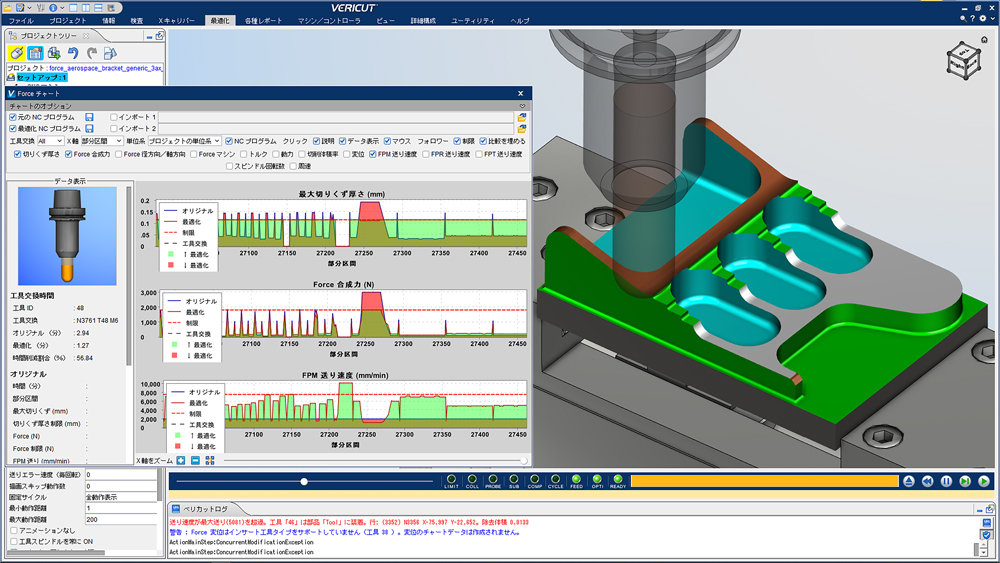1000x563 pixels.
Task: Open 工具交換 All dropdown
Action: click(50, 141)
